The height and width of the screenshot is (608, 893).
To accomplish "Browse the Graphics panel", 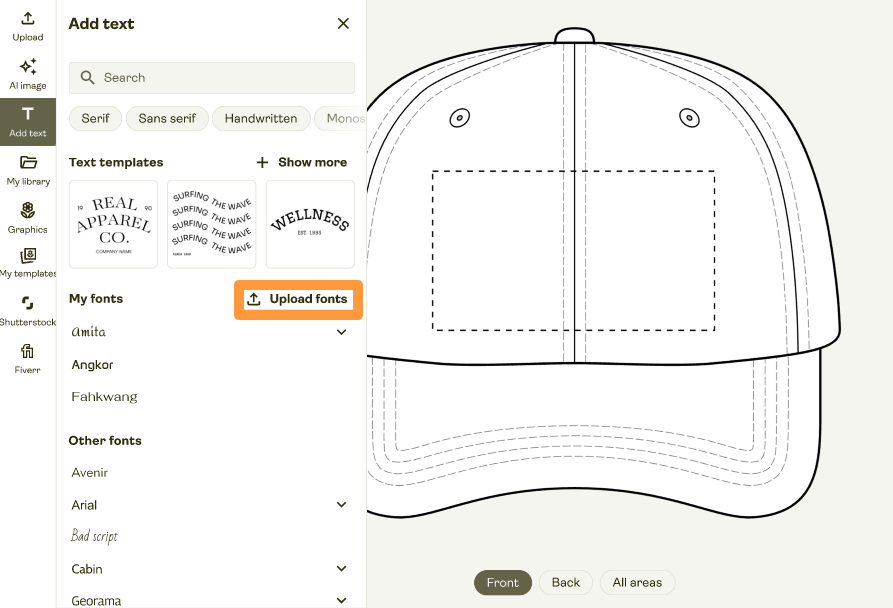I will [27, 215].
